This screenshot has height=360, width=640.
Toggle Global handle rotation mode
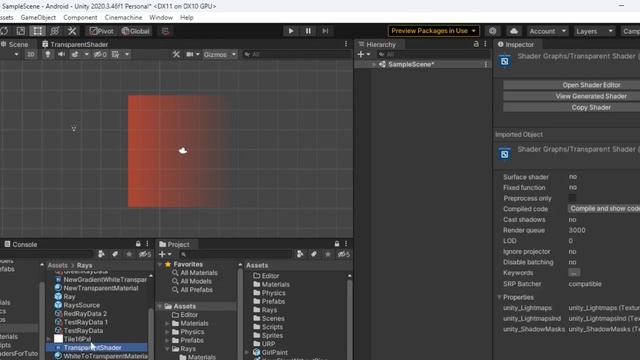click(x=136, y=31)
